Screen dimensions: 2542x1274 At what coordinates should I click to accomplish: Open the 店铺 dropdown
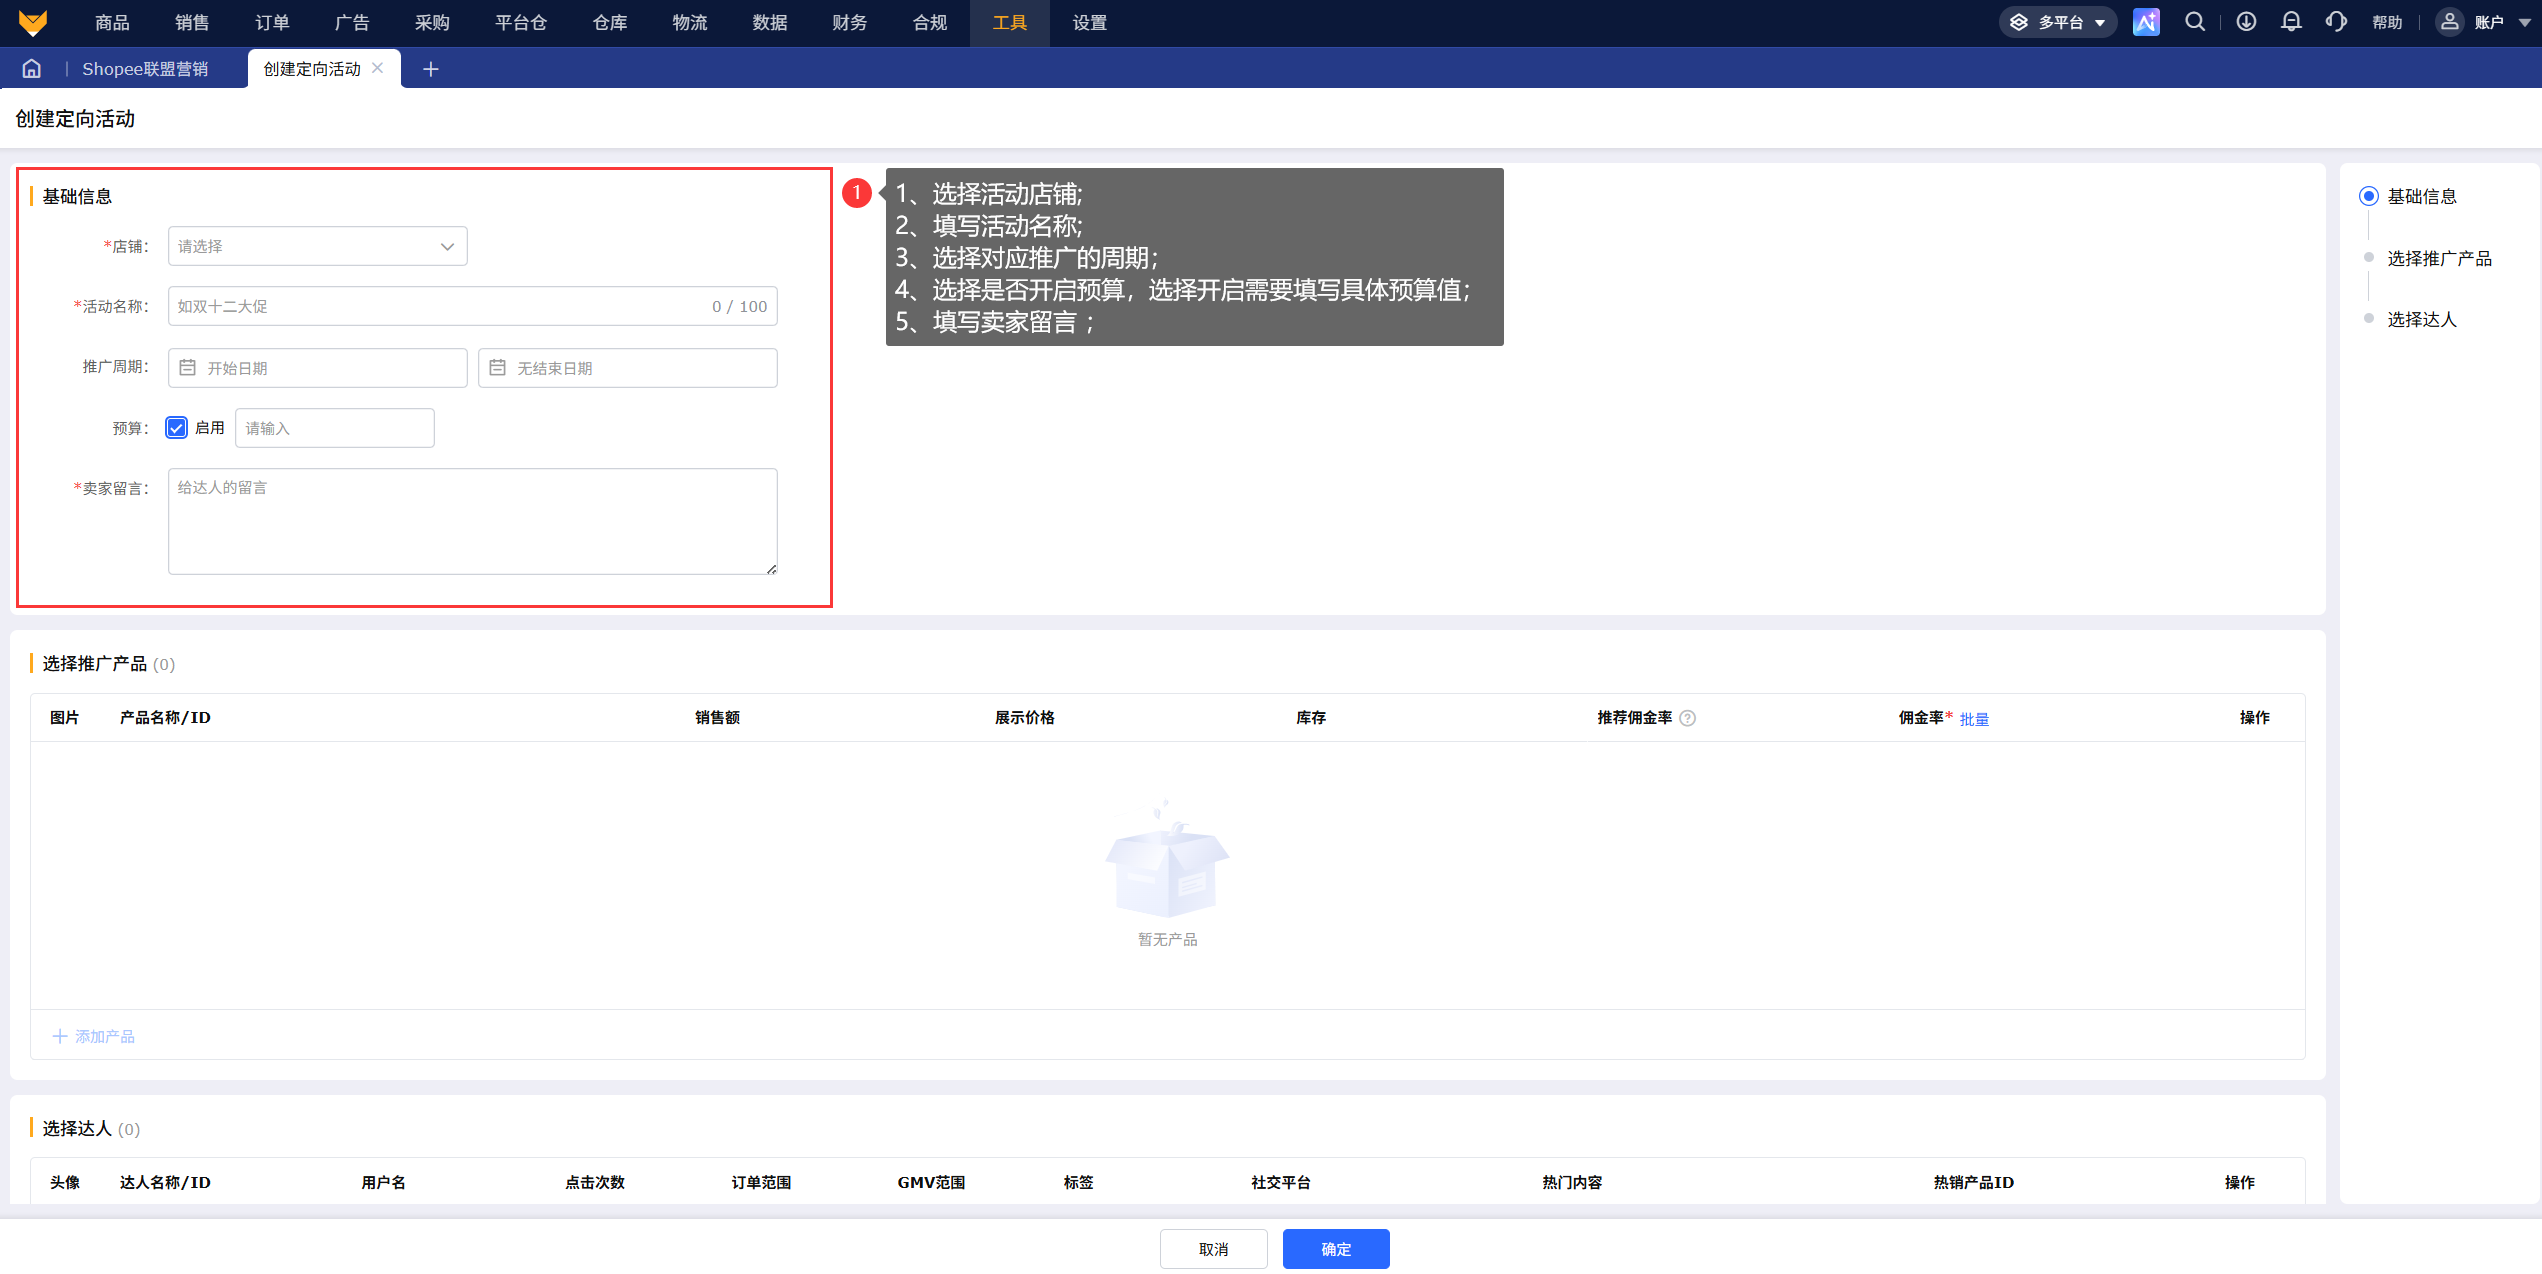click(317, 246)
